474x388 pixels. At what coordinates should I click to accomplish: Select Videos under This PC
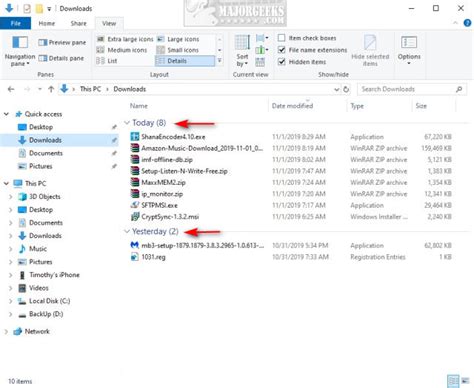pos(39,288)
